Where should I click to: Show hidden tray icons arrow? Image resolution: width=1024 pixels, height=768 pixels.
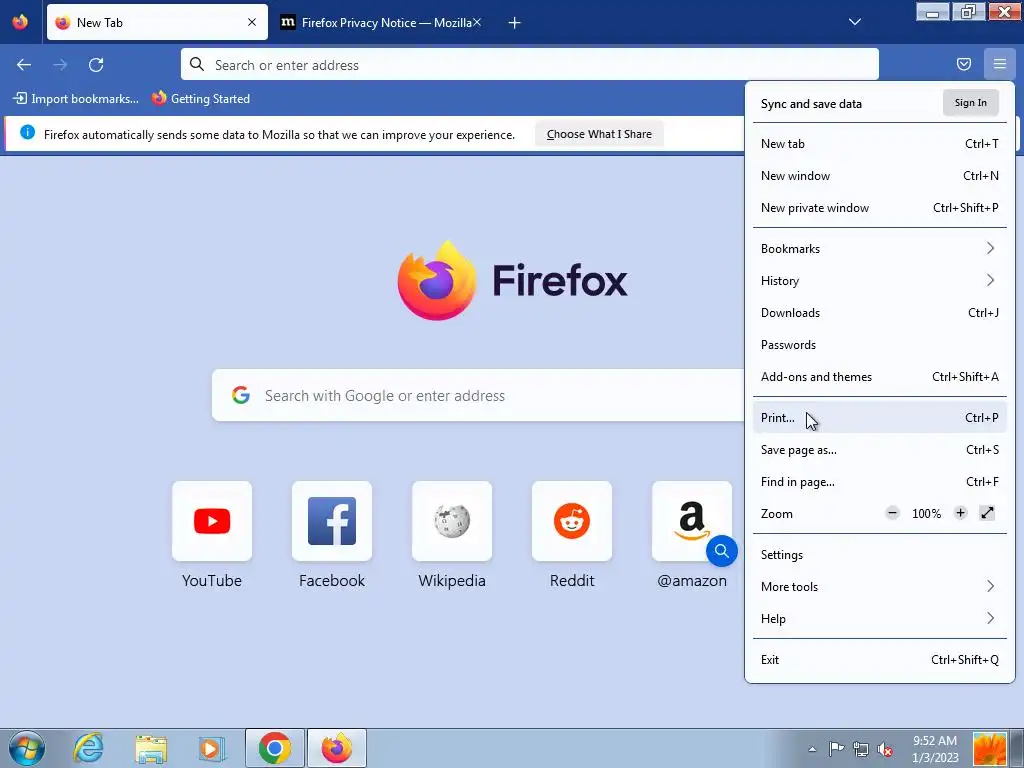[x=812, y=749]
